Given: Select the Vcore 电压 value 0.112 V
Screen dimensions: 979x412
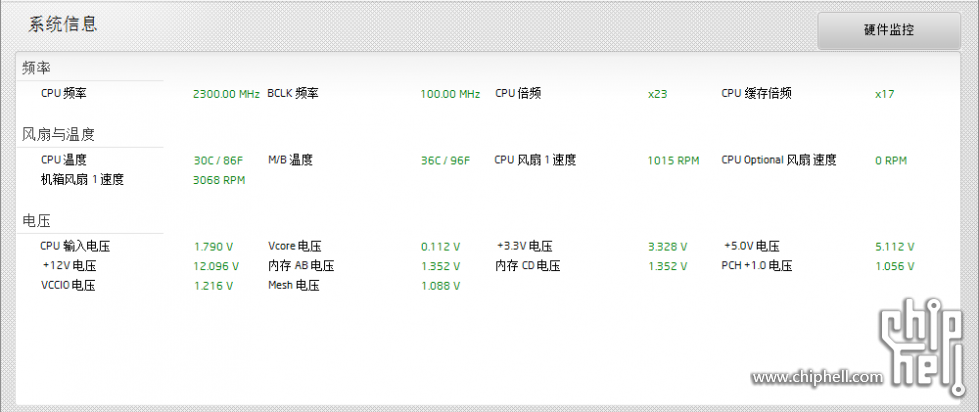Looking at the screenshot, I should tap(441, 247).
